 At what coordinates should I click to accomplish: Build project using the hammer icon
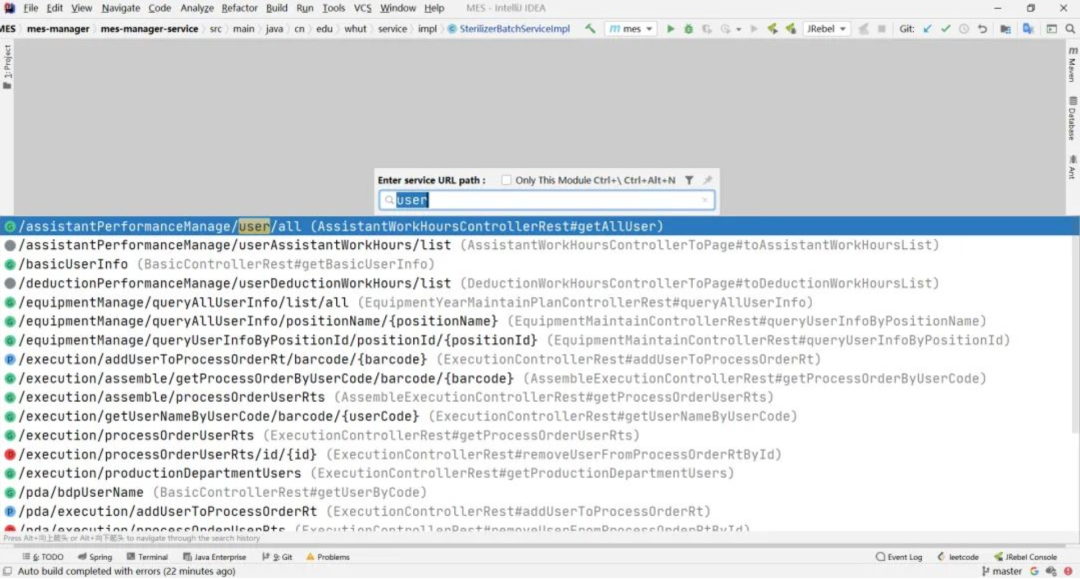[590, 29]
